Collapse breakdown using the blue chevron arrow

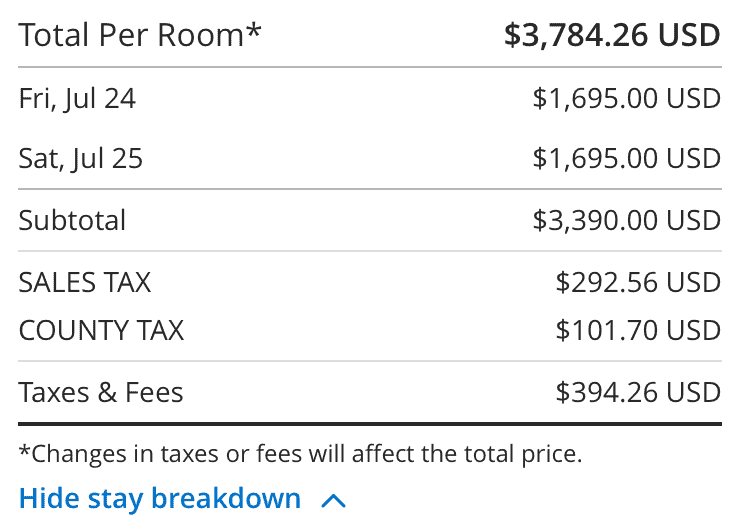333,501
